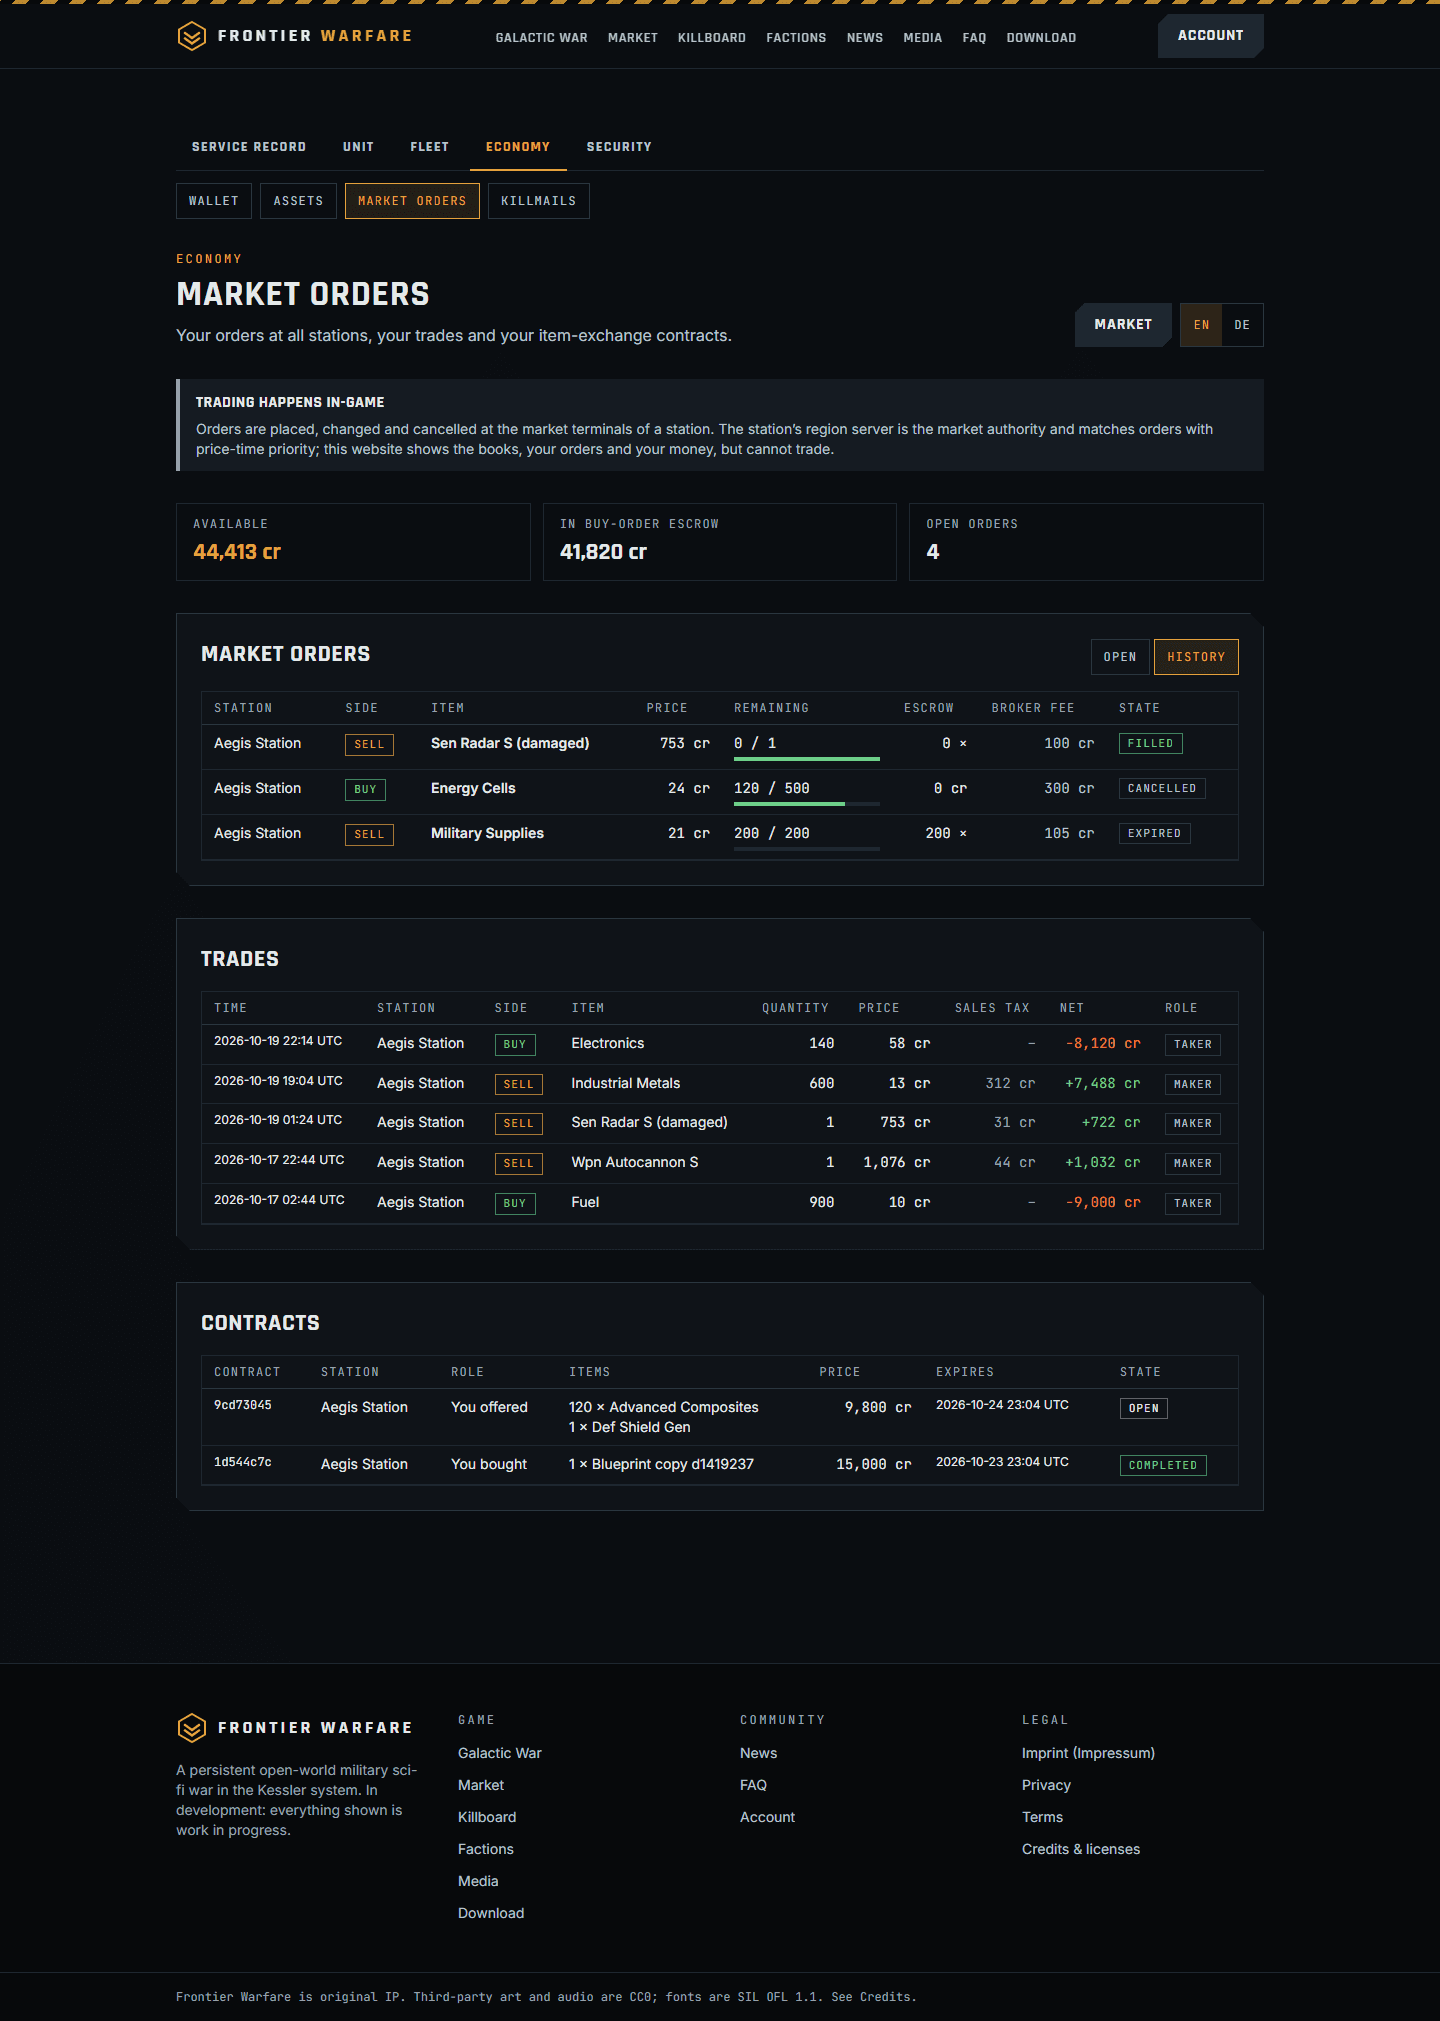Image resolution: width=1440 pixels, height=2021 pixels.
Task: Click the Imprint (Impressum) footer link
Action: pos(1088,1753)
